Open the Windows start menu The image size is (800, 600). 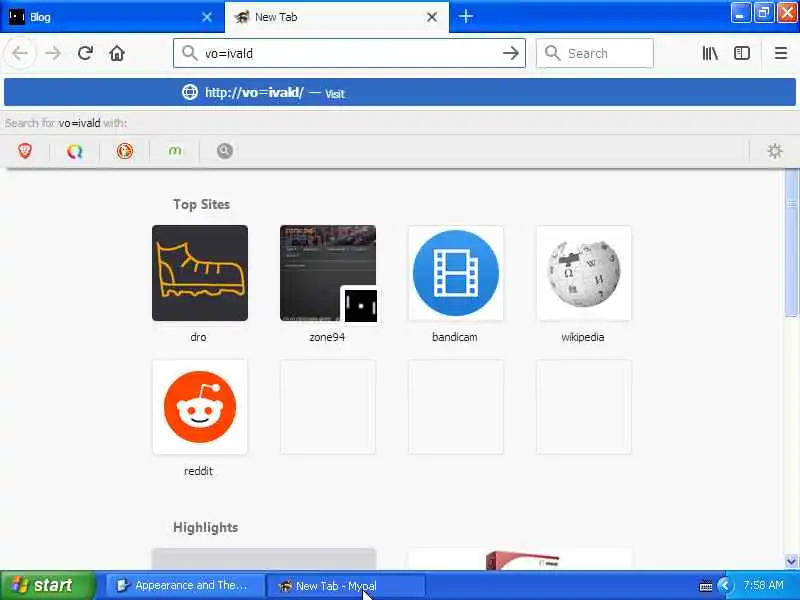click(47, 585)
